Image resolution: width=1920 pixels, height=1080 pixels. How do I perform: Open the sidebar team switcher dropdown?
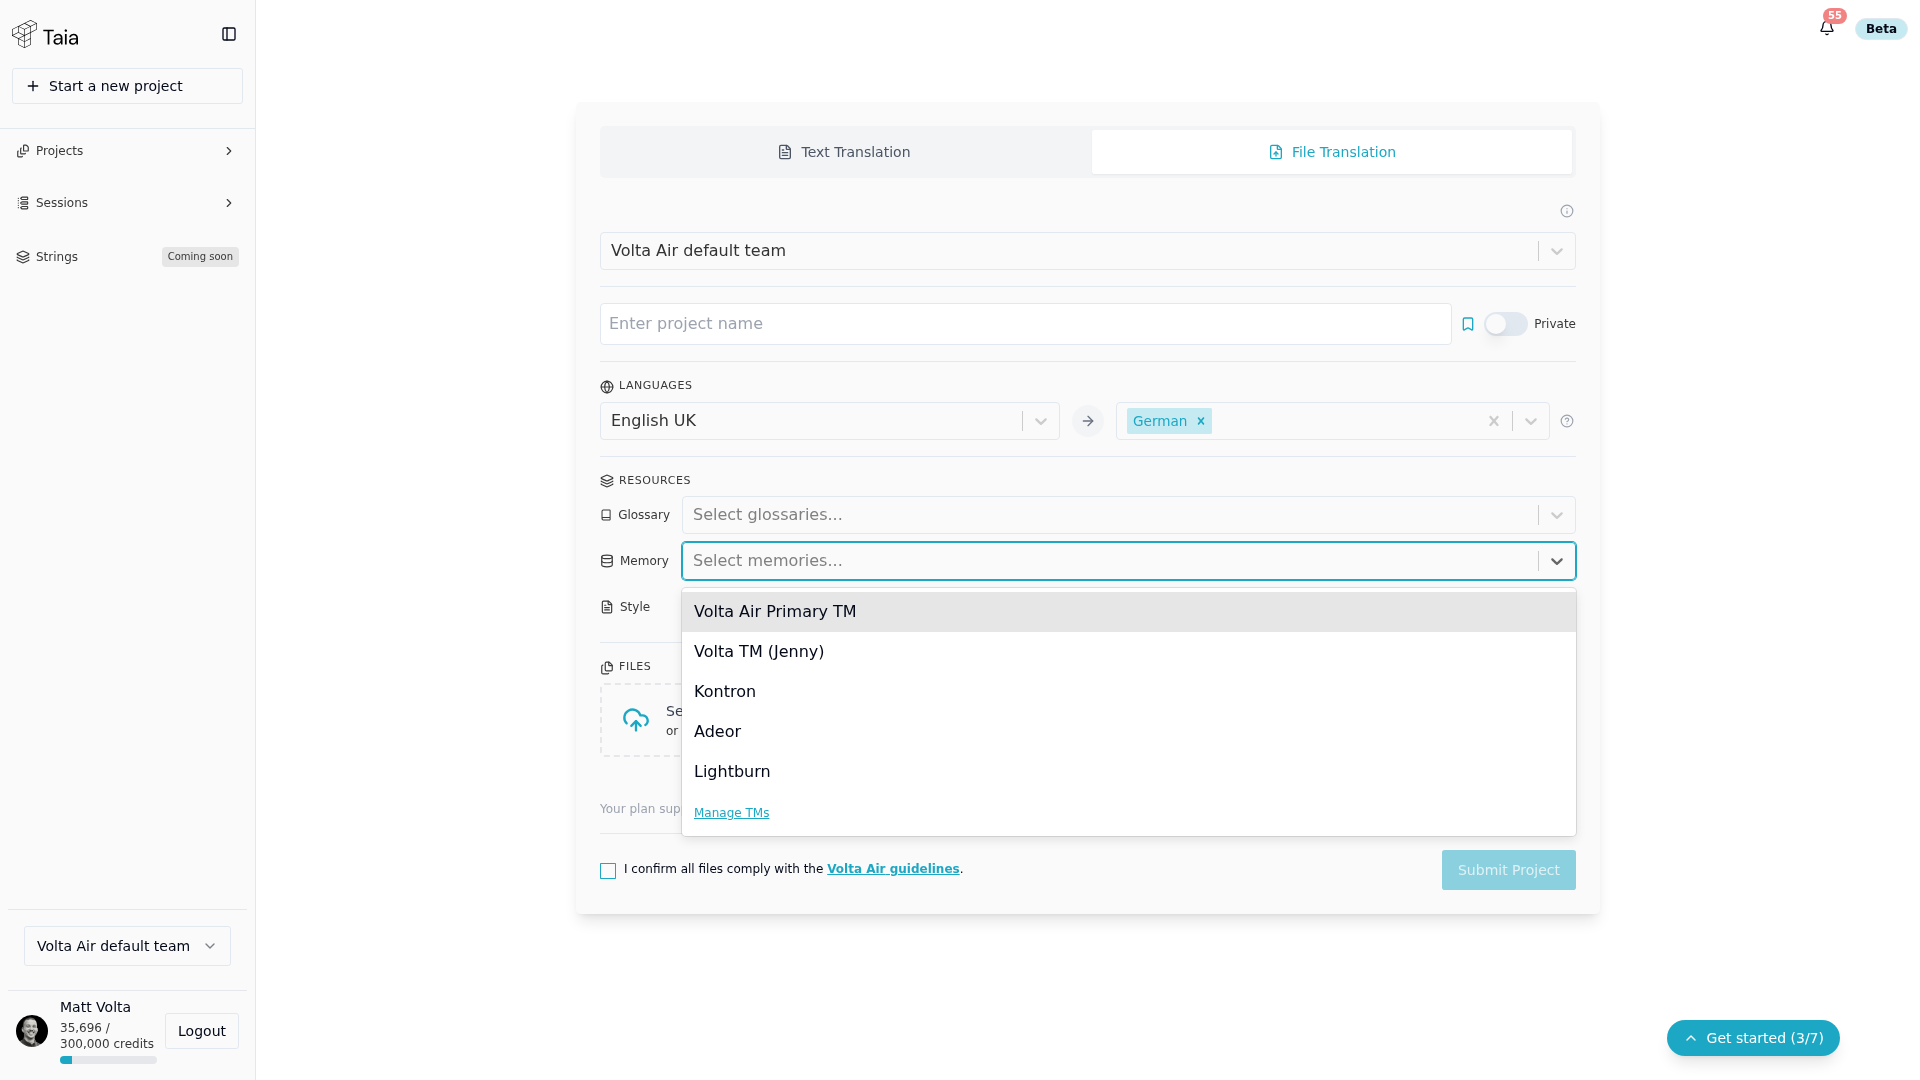[127, 946]
